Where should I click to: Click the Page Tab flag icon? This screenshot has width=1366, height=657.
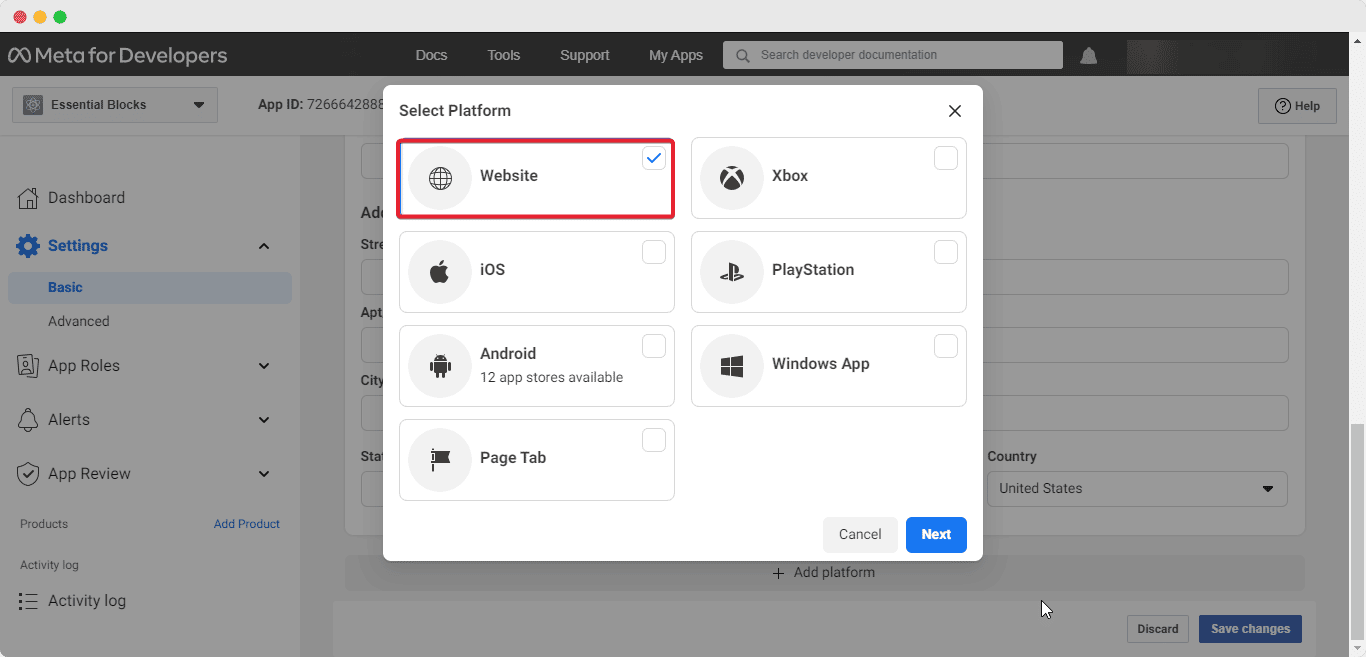[x=440, y=460]
